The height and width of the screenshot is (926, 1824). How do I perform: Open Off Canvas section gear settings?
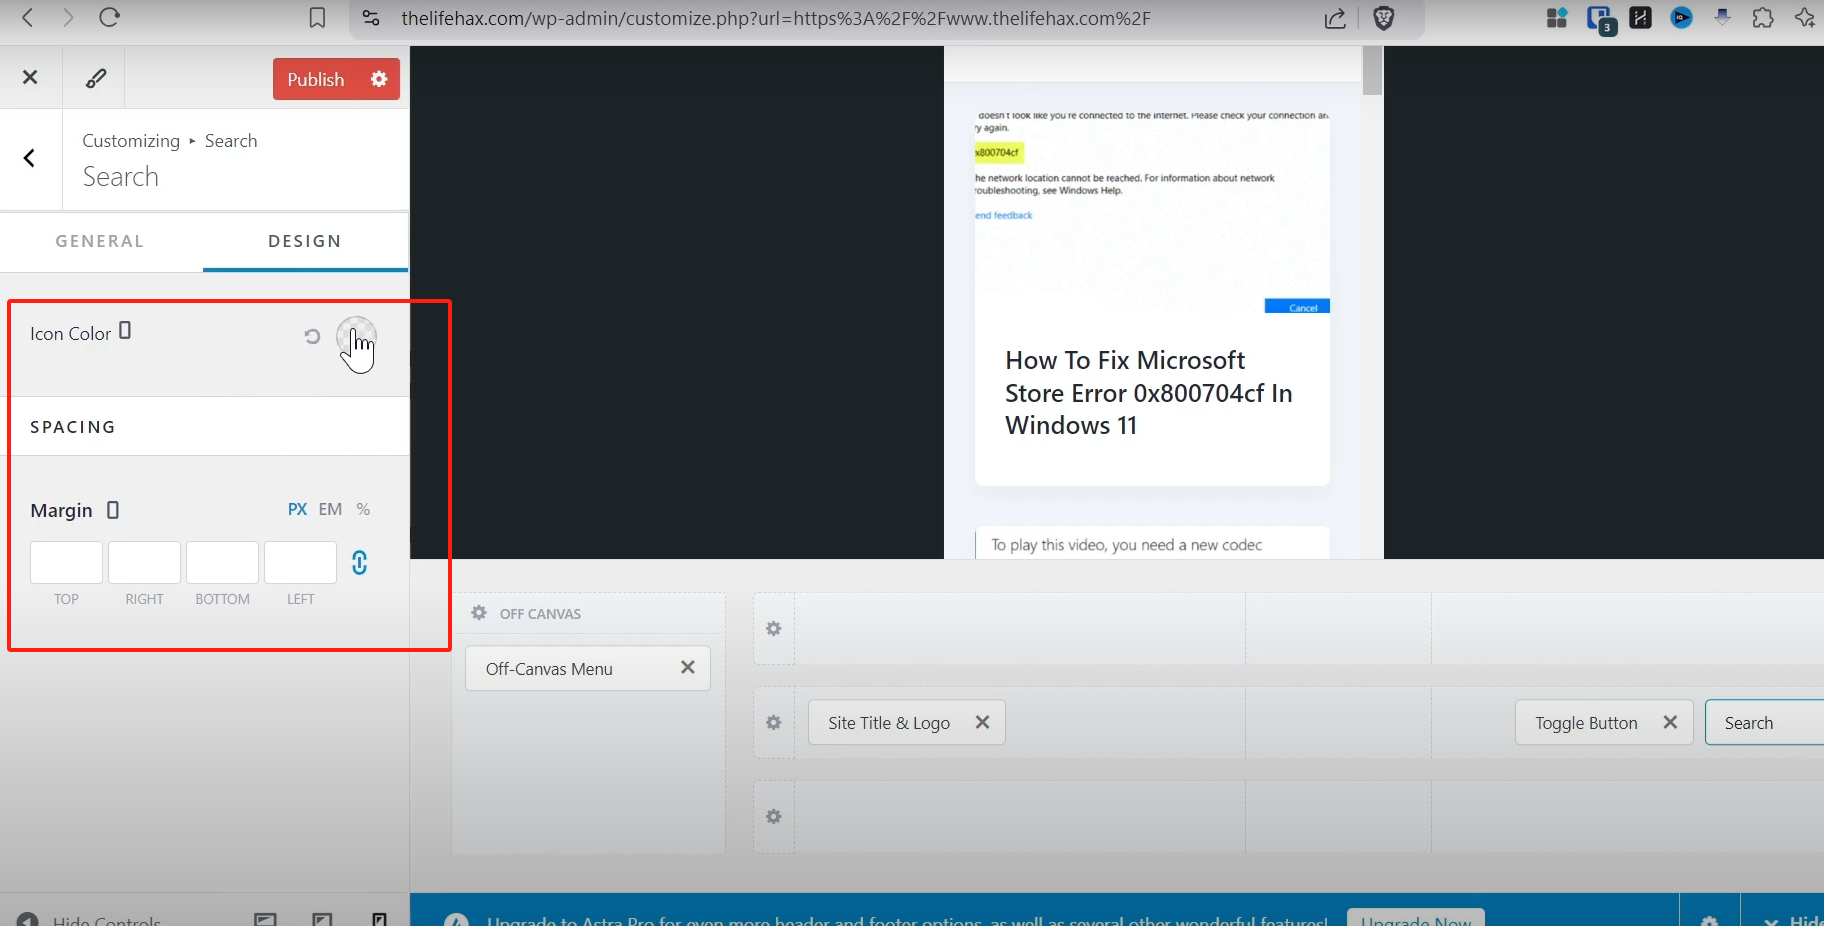click(479, 613)
